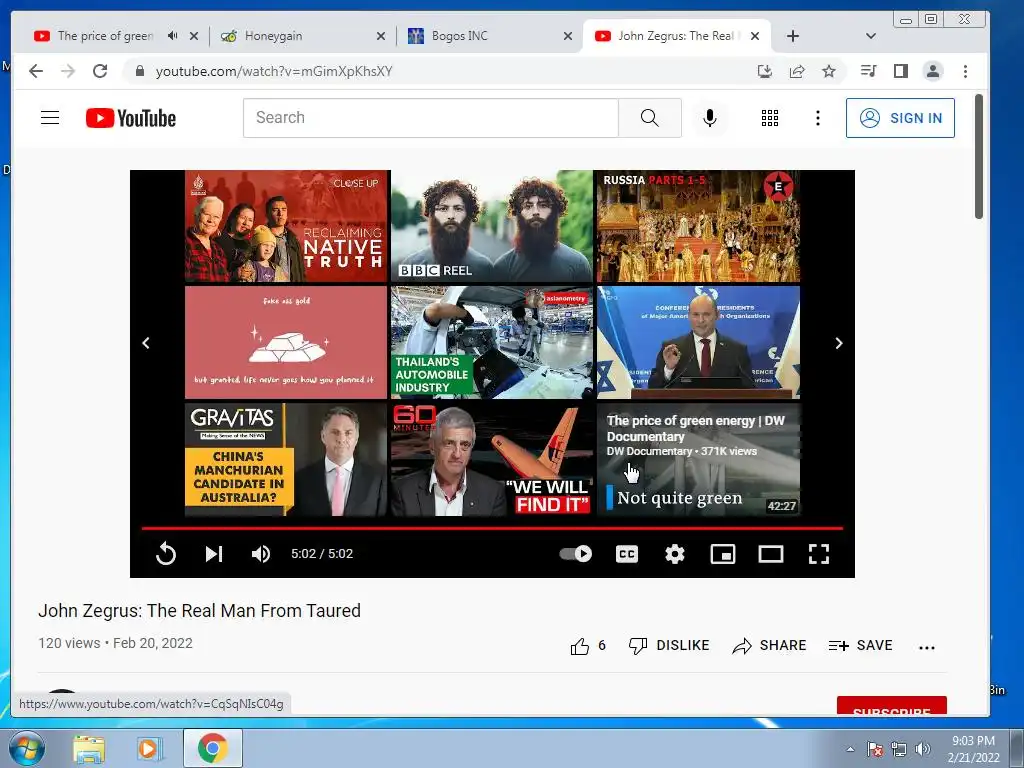Open the Chrome profile avatar
Screen dimensions: 1024x768
pyautogui.click(x=933, y=71)
